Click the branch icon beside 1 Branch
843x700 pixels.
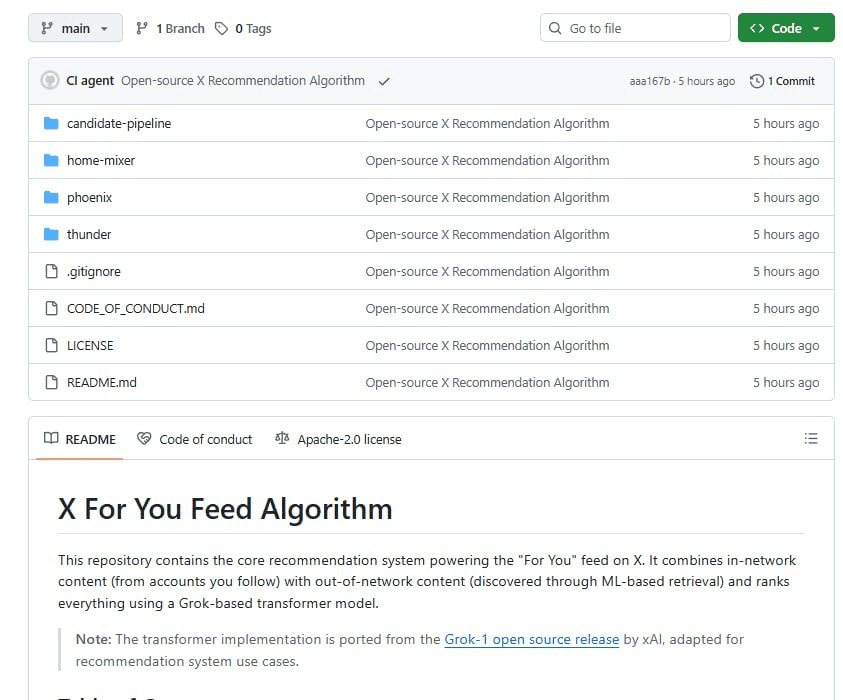(x=142, y=28)
